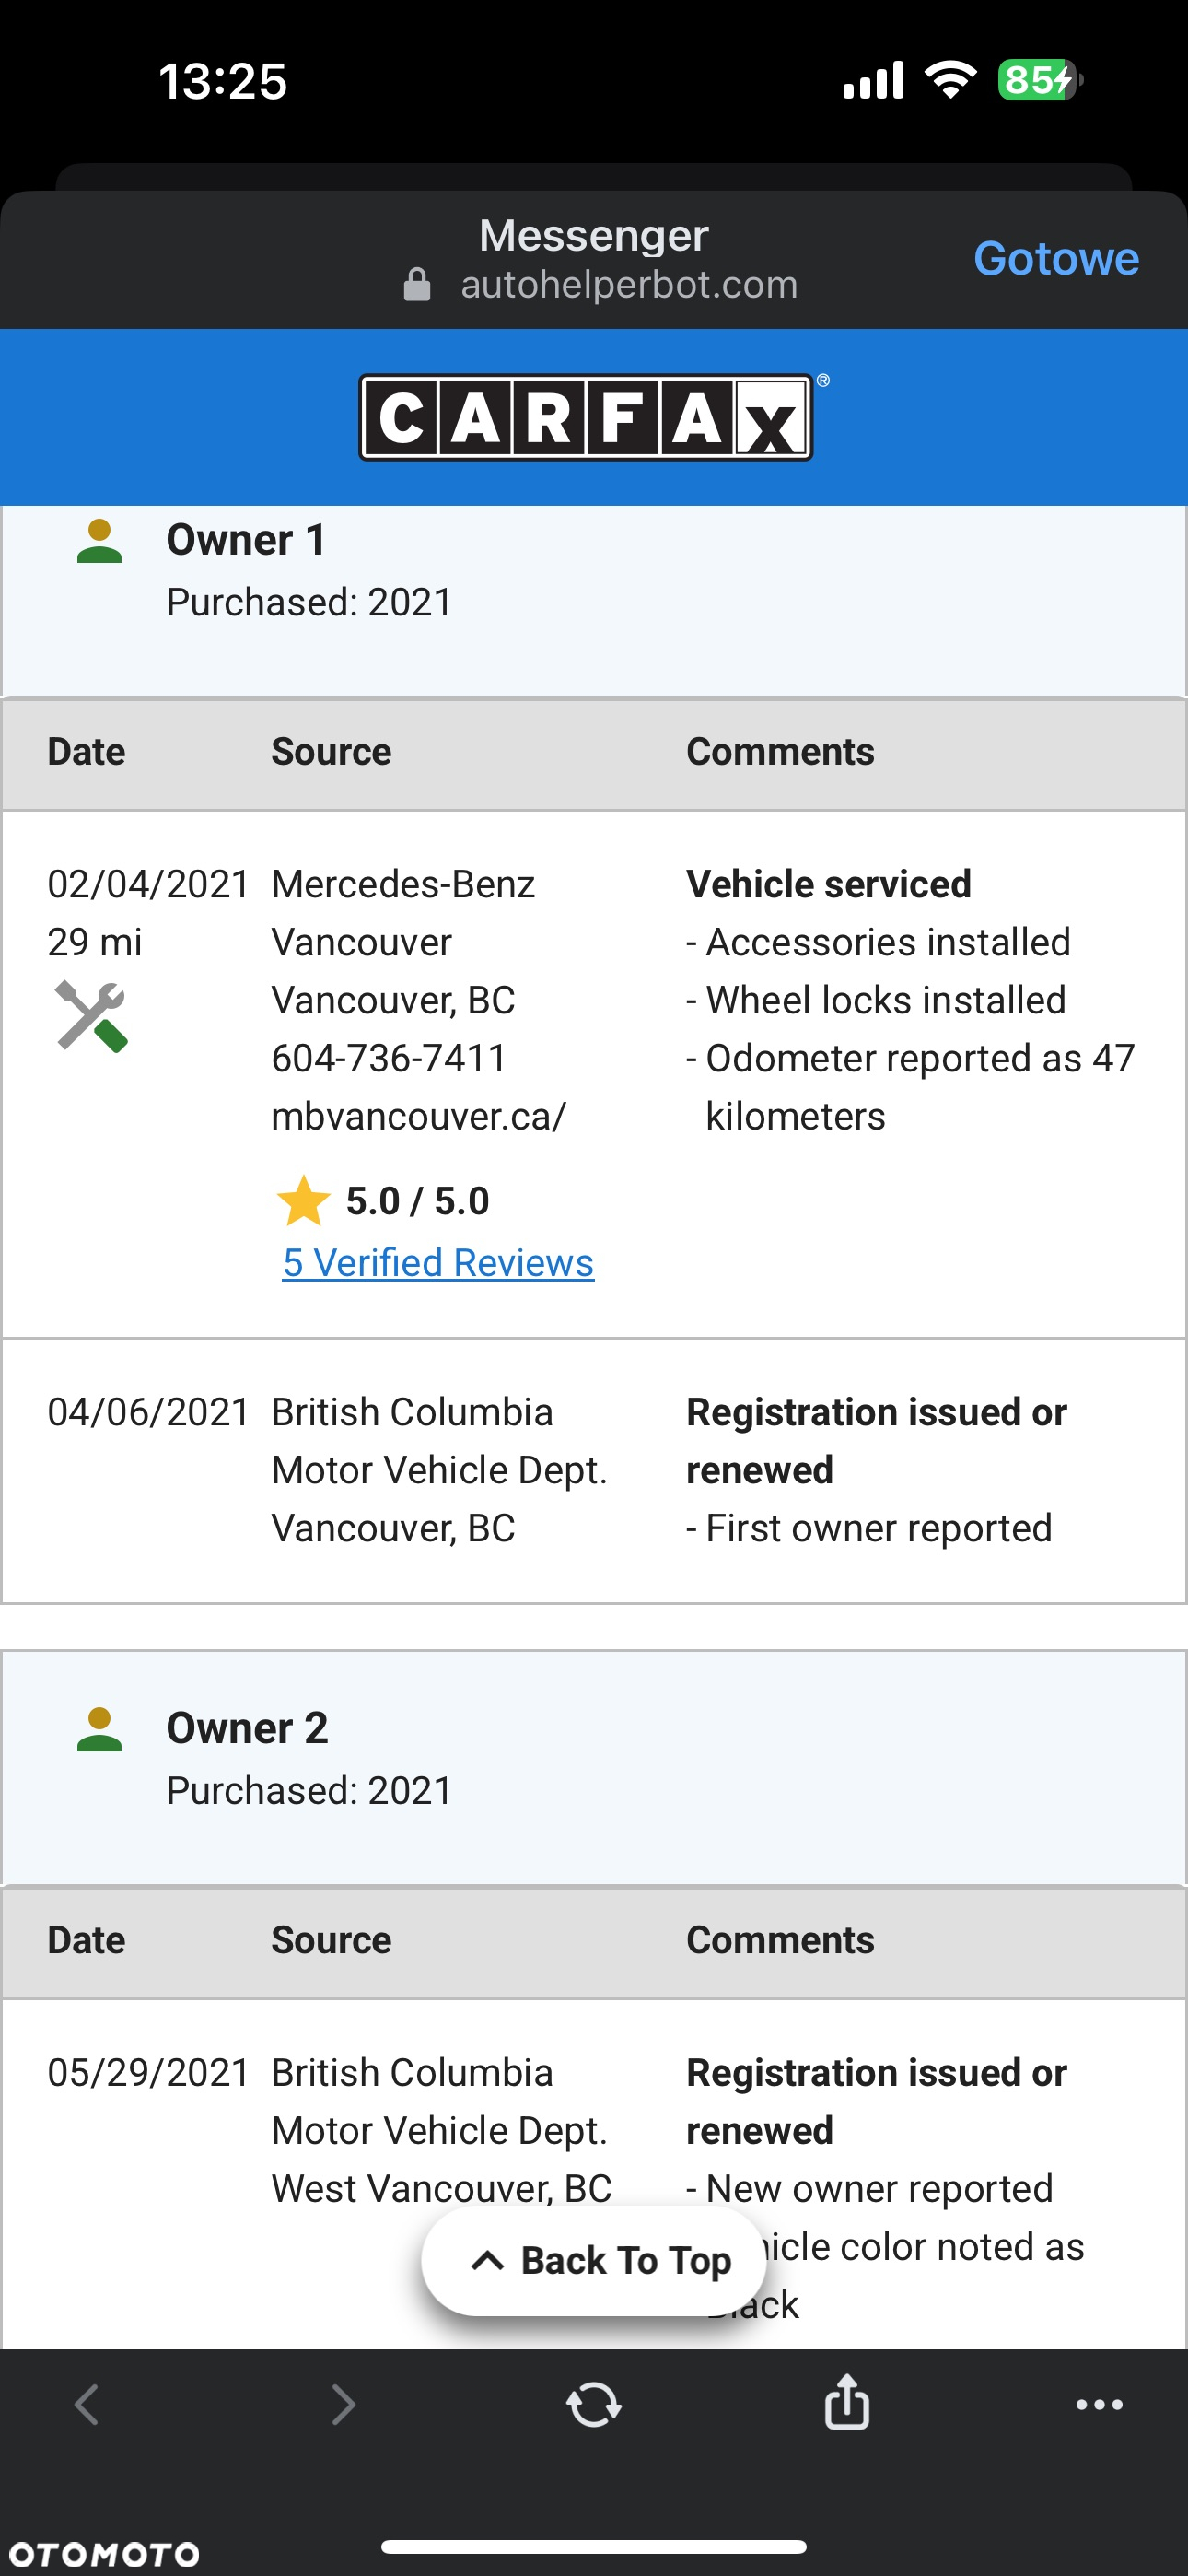Viewport: 1188px width, 2576px height.
Task: Select the Owner 2 heading
Action: [x=247, y=1728]
